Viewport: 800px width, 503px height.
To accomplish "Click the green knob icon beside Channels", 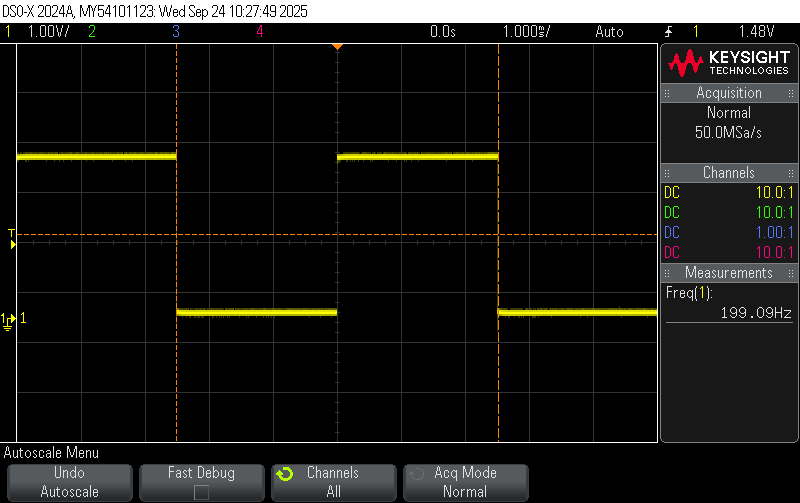I will click(285, 474).
